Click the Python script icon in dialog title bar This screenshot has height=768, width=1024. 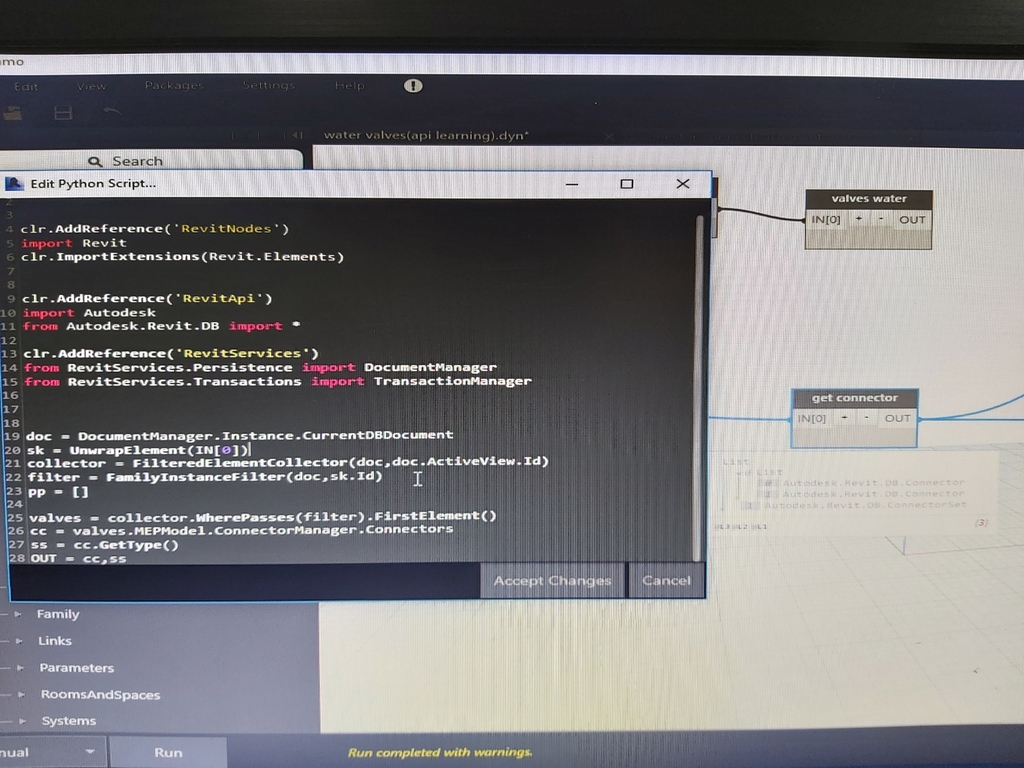coord(14,184)
